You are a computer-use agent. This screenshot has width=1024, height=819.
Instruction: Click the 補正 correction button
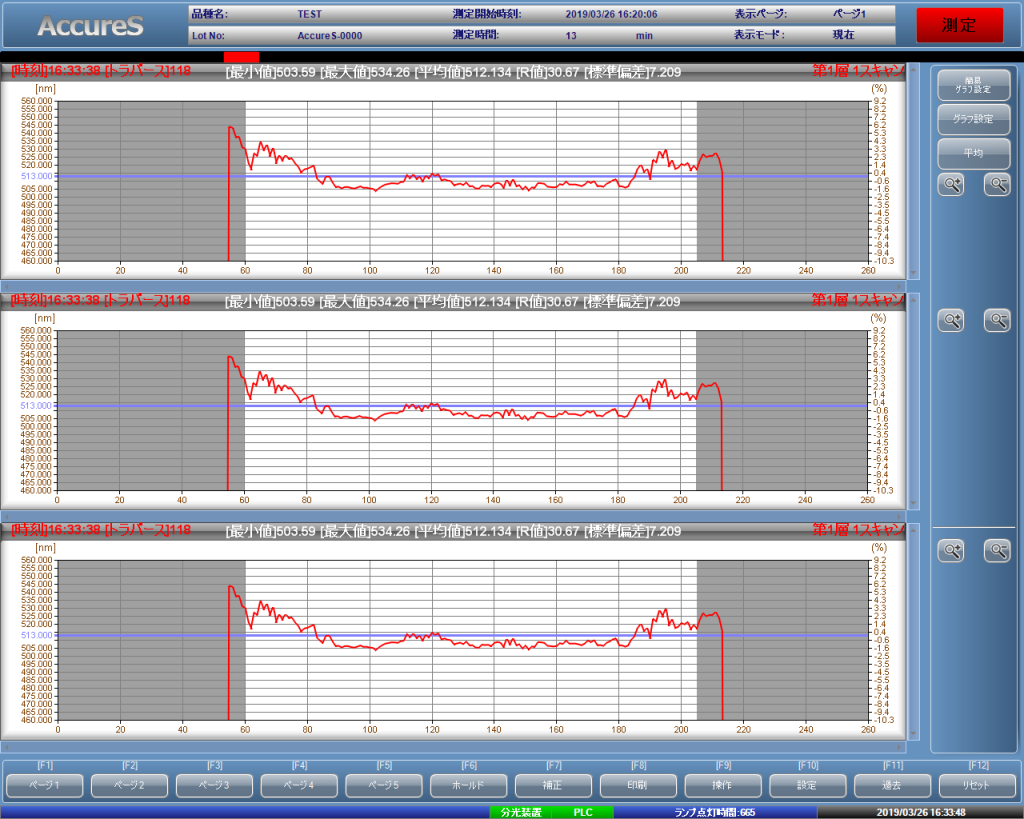coord(554,785)
